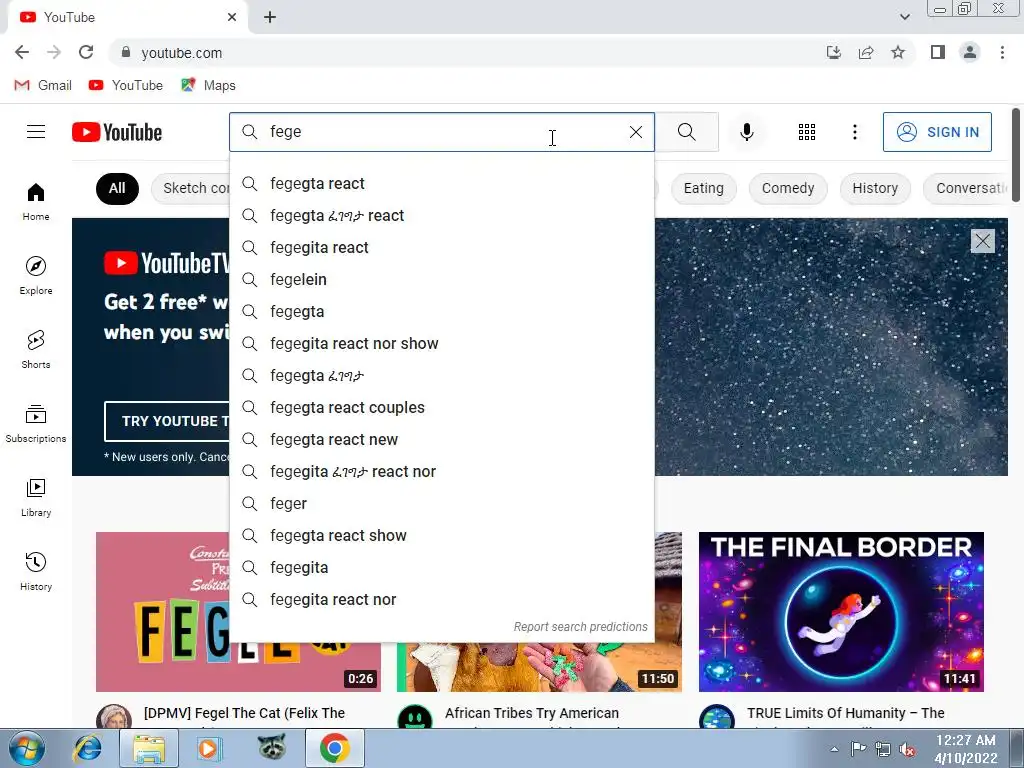Select the History filter chip
Screen dimensions: 1024x768
[874, 189]
